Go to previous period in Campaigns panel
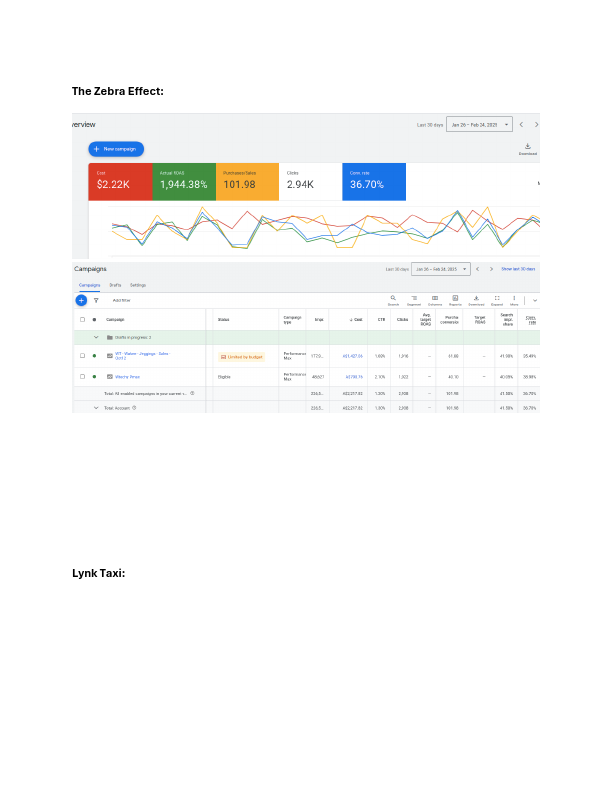Image resolution: width=612 pixels, height=792 pixels. click(478, 269)
